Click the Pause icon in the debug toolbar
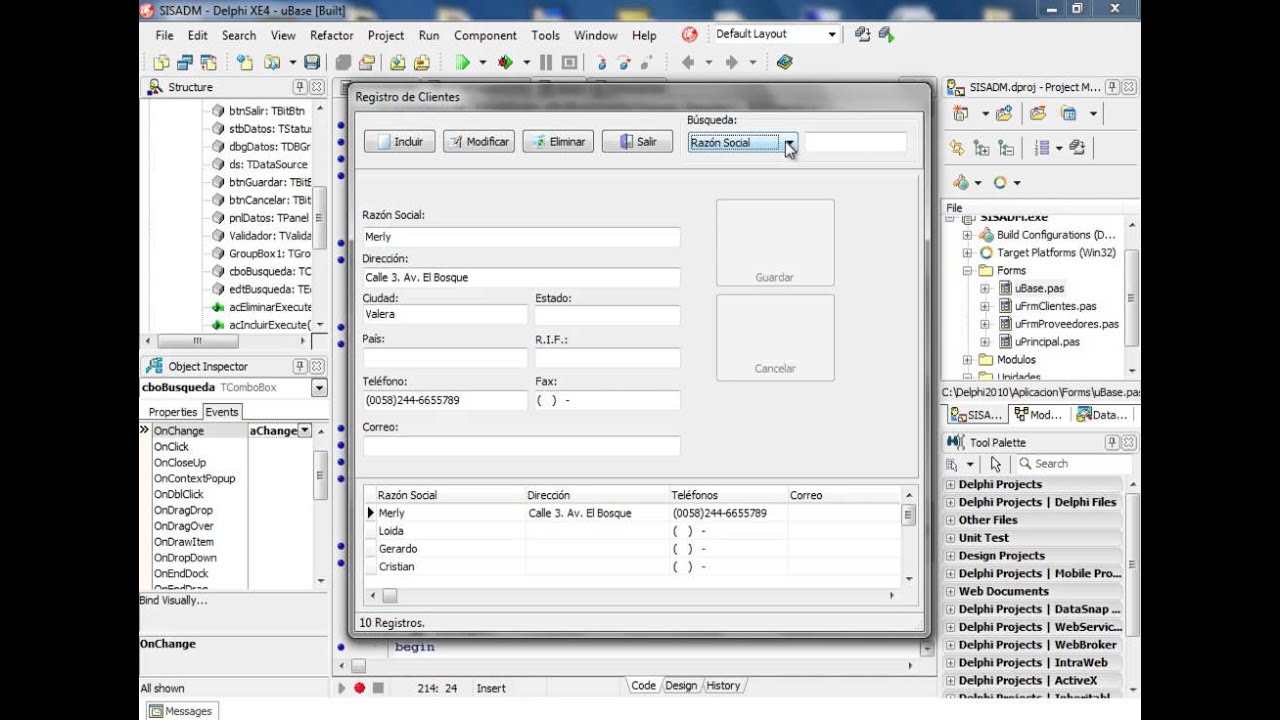This screenshot has height=720, width=1280. tap(546, 62)
